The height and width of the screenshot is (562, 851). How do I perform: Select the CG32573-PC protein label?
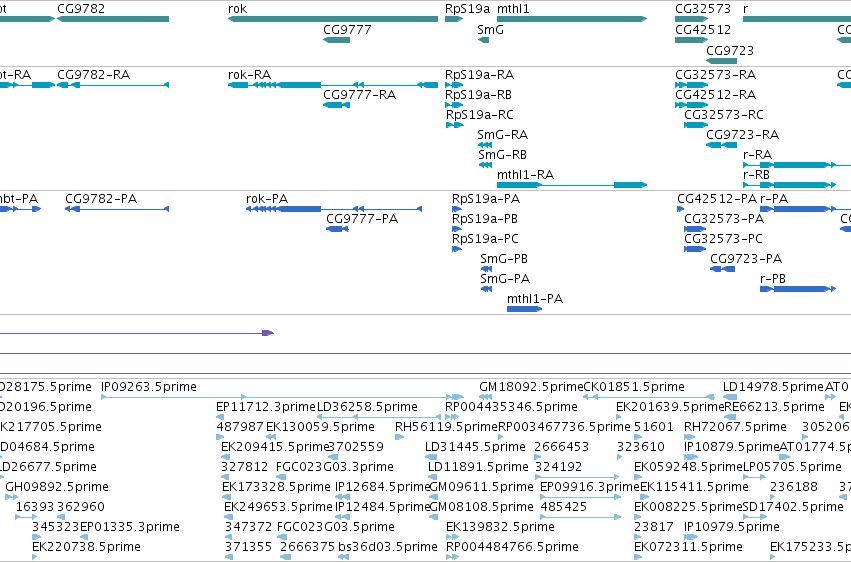coord(723,239)
